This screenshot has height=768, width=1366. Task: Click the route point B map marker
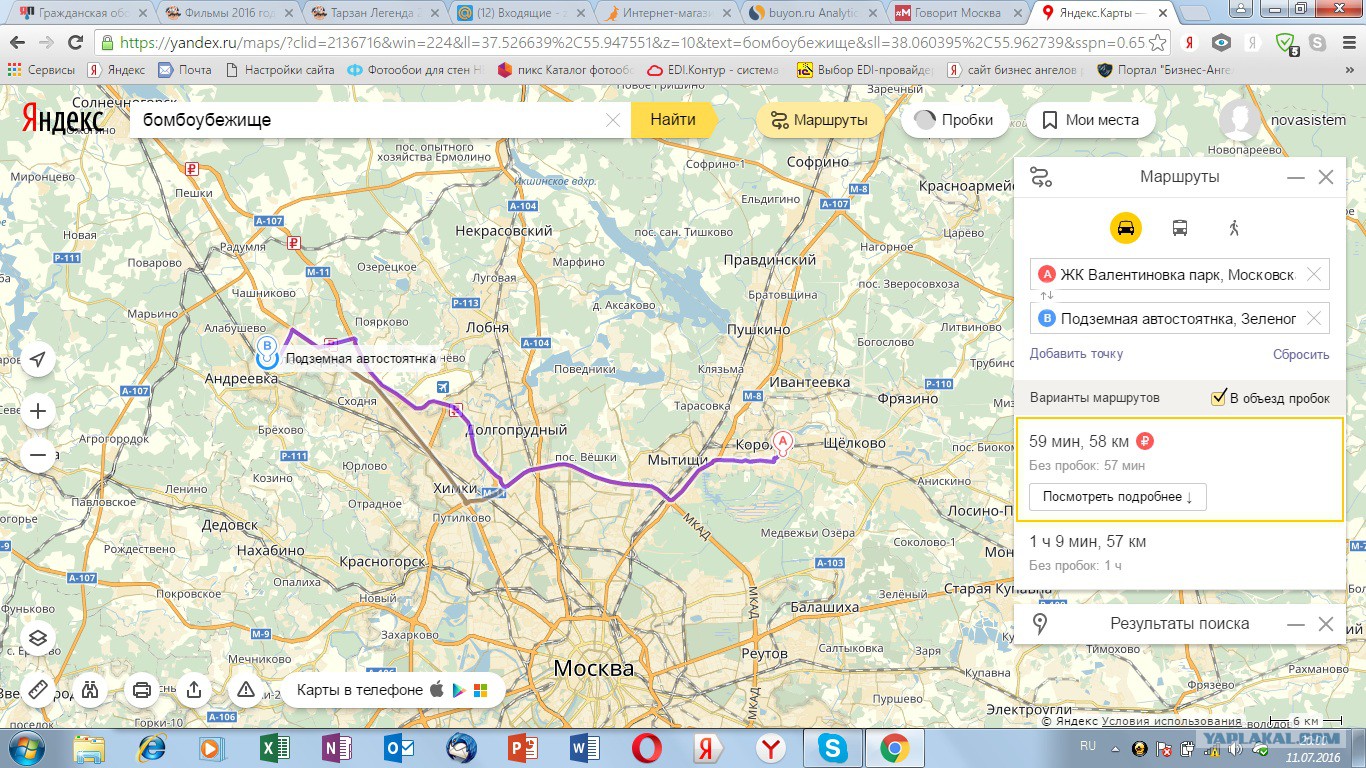point(267,351)
